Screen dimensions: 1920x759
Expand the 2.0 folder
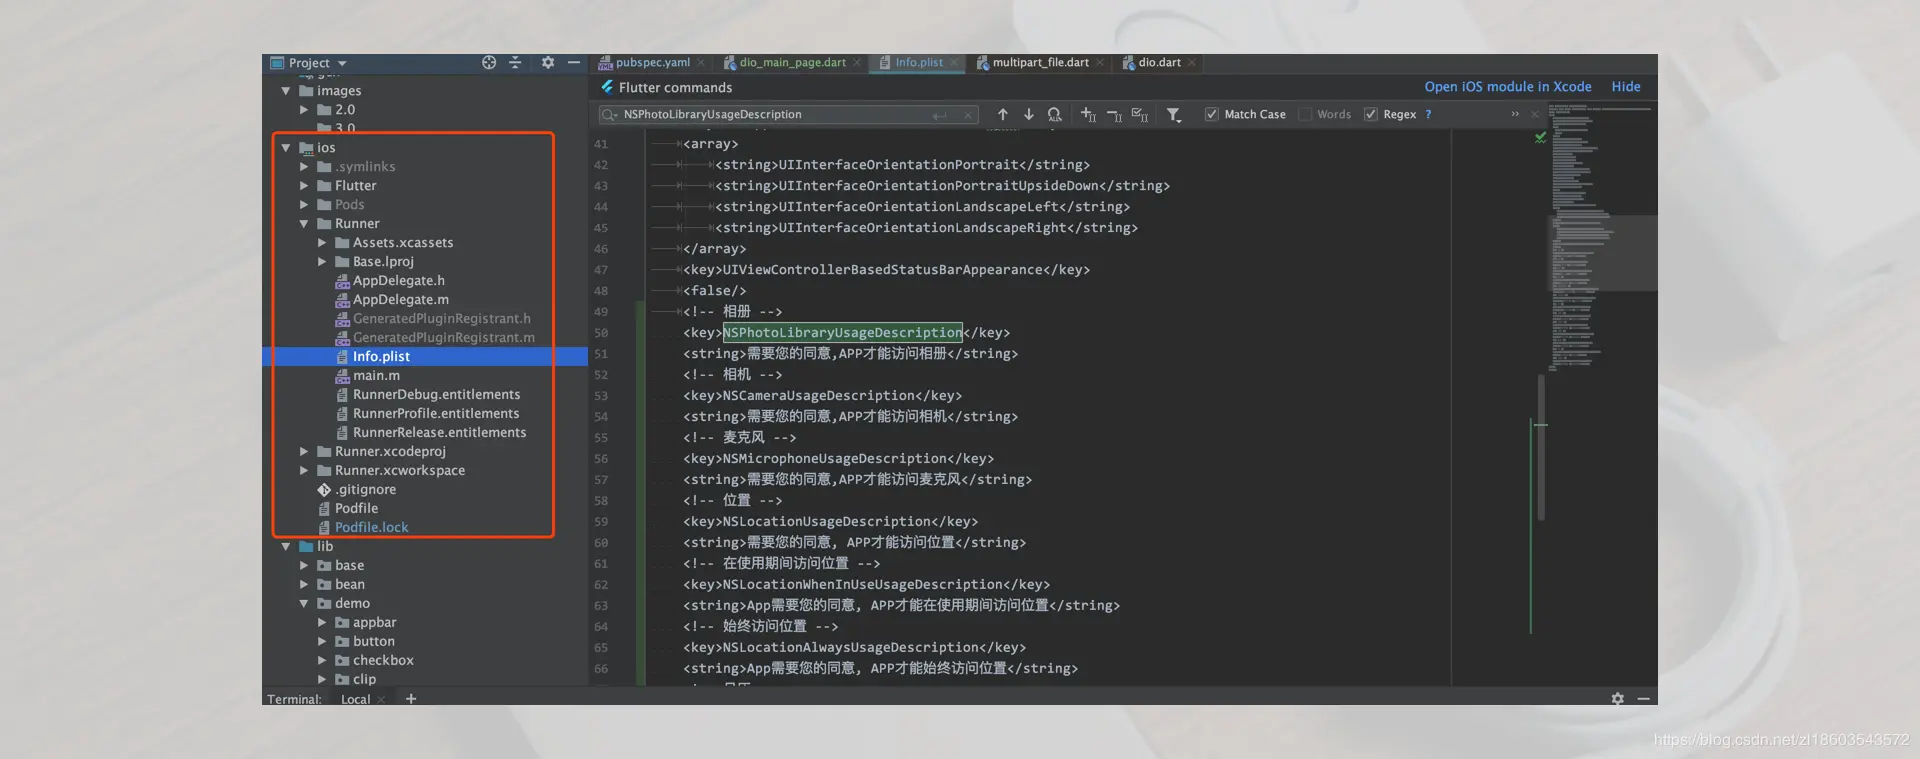pyautogui.click(x=304, y=110)
